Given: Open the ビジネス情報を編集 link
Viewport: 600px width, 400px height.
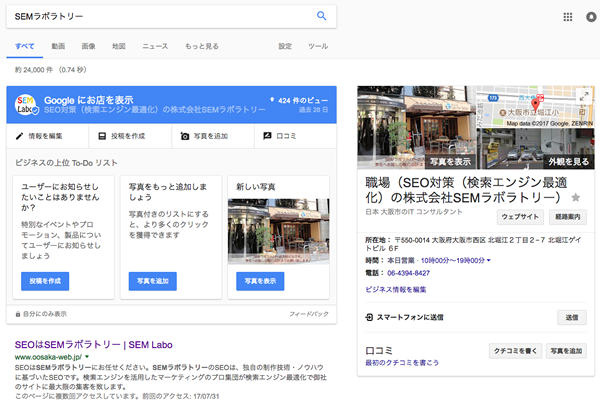Looking at the screenshot, I should (x=396, y=289).
